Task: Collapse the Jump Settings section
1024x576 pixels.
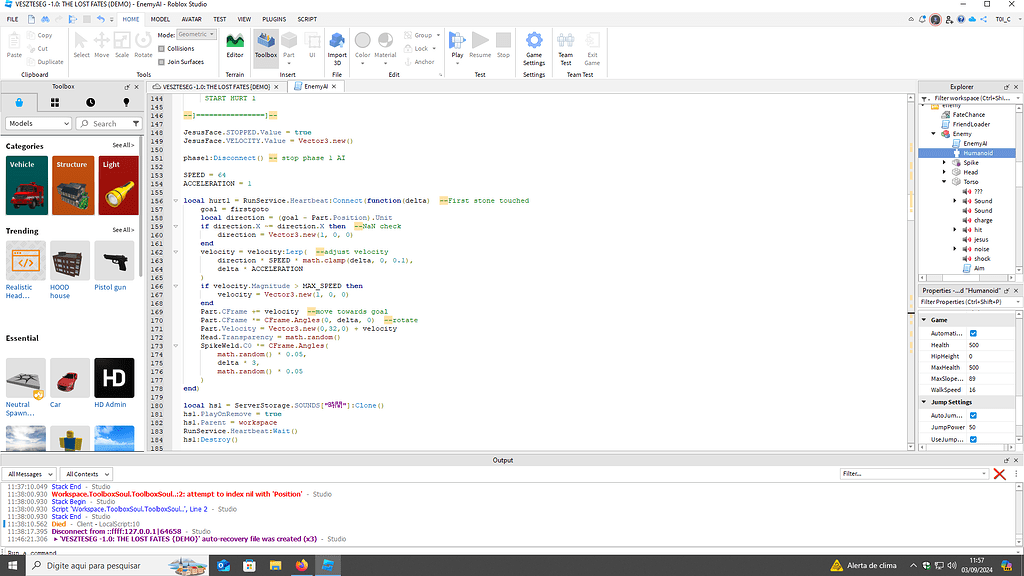Action: tap(924, 402)
